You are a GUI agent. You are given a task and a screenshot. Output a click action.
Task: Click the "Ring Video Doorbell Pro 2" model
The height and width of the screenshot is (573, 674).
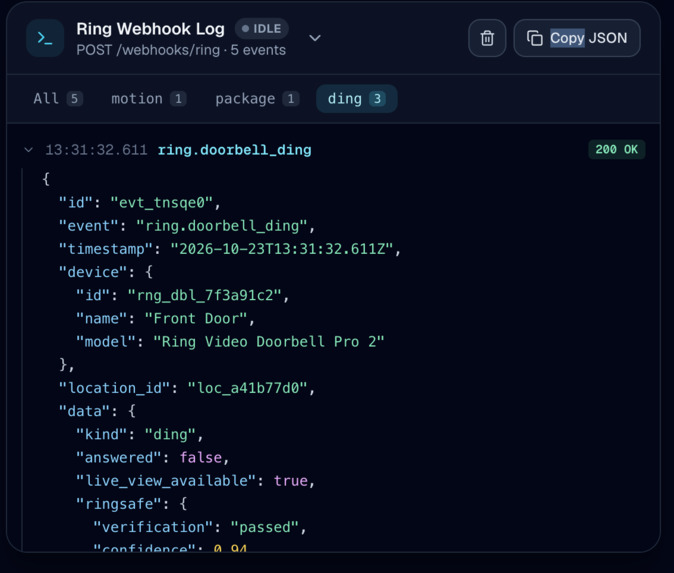[269, 342]
